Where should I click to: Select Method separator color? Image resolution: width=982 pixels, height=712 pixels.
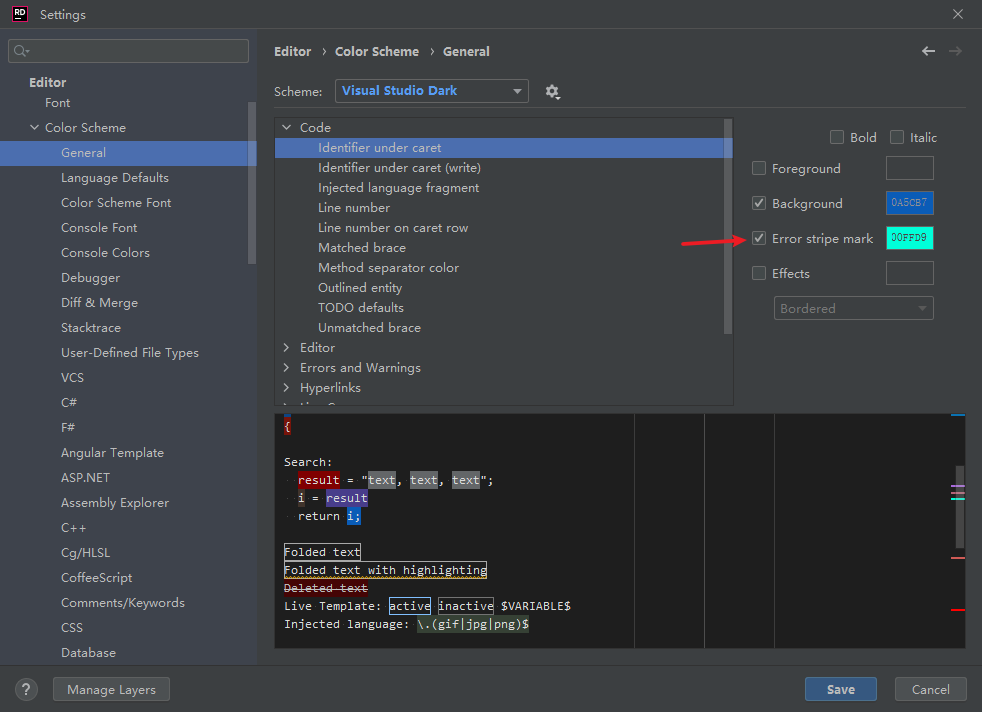pyautogui.click(x=388, y=268)
